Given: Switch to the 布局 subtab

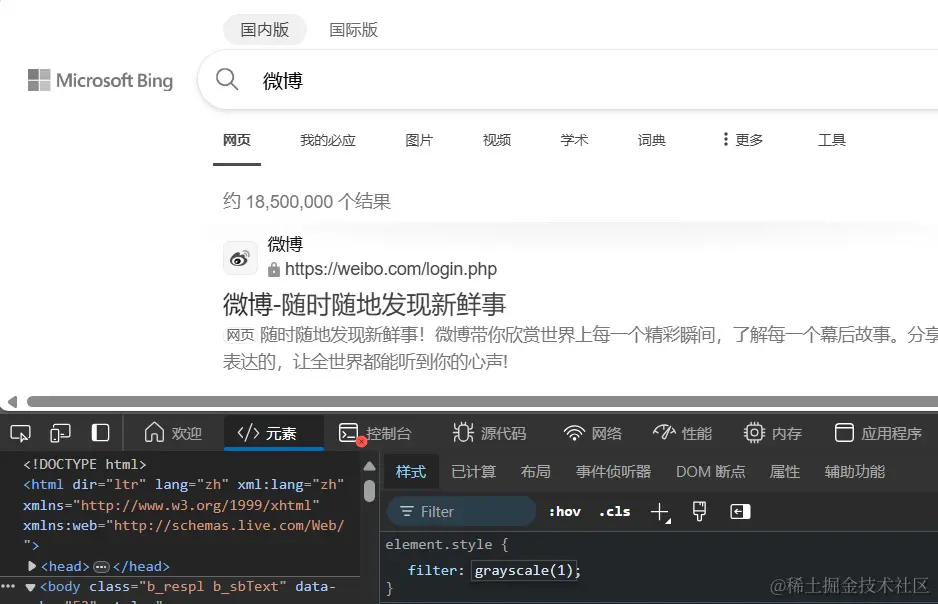Looking at the screenshot, I should [x=535, y=472].
